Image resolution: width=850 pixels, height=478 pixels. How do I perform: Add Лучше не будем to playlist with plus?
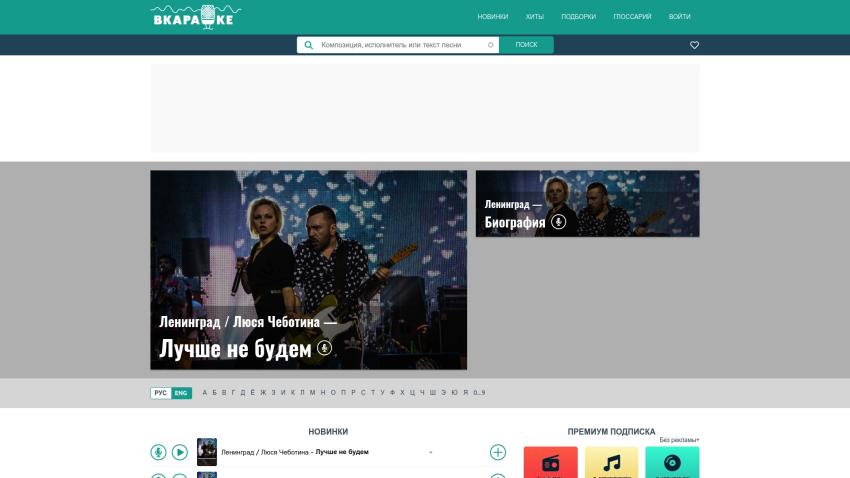(x=498, y=452)
